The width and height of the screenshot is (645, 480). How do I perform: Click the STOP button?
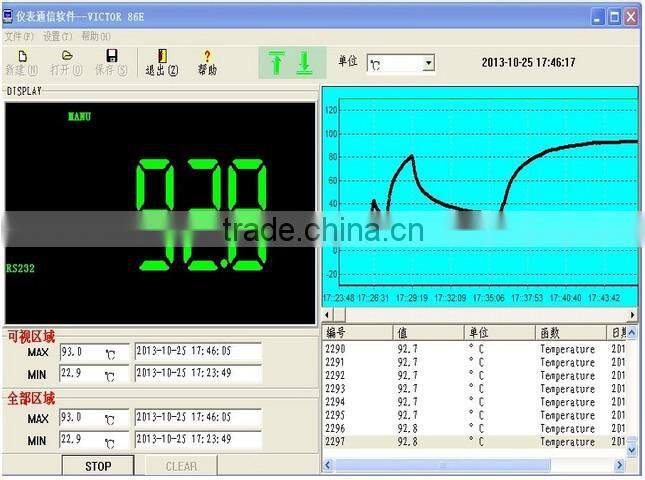pyautogui.click(x=98, y=466)
